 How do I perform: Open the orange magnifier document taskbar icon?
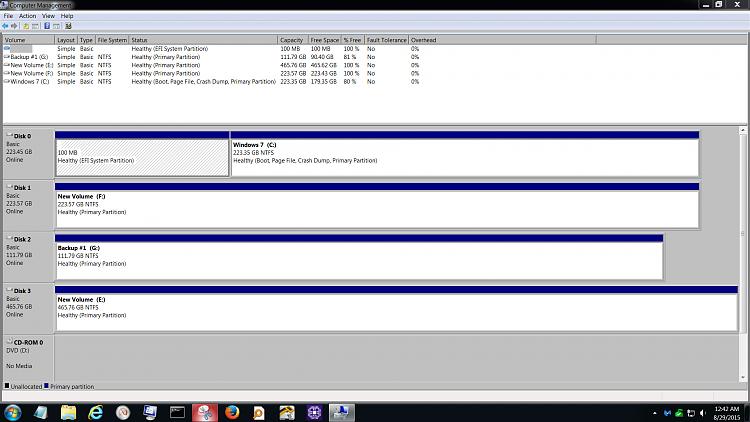(x=259, y=412)
